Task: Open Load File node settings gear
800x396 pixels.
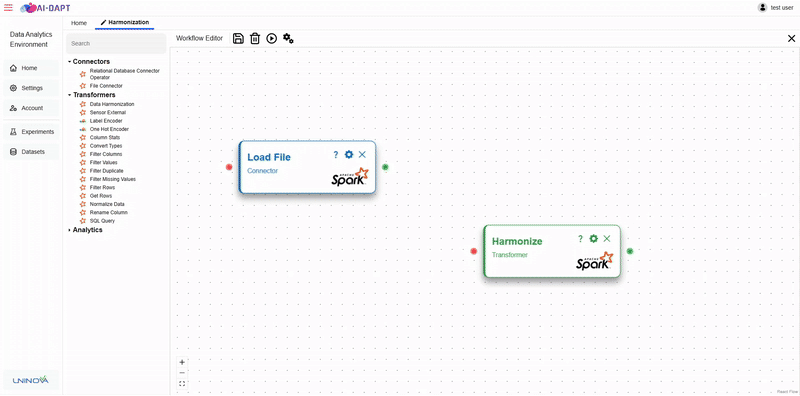Action: click(x=348, y=155)
